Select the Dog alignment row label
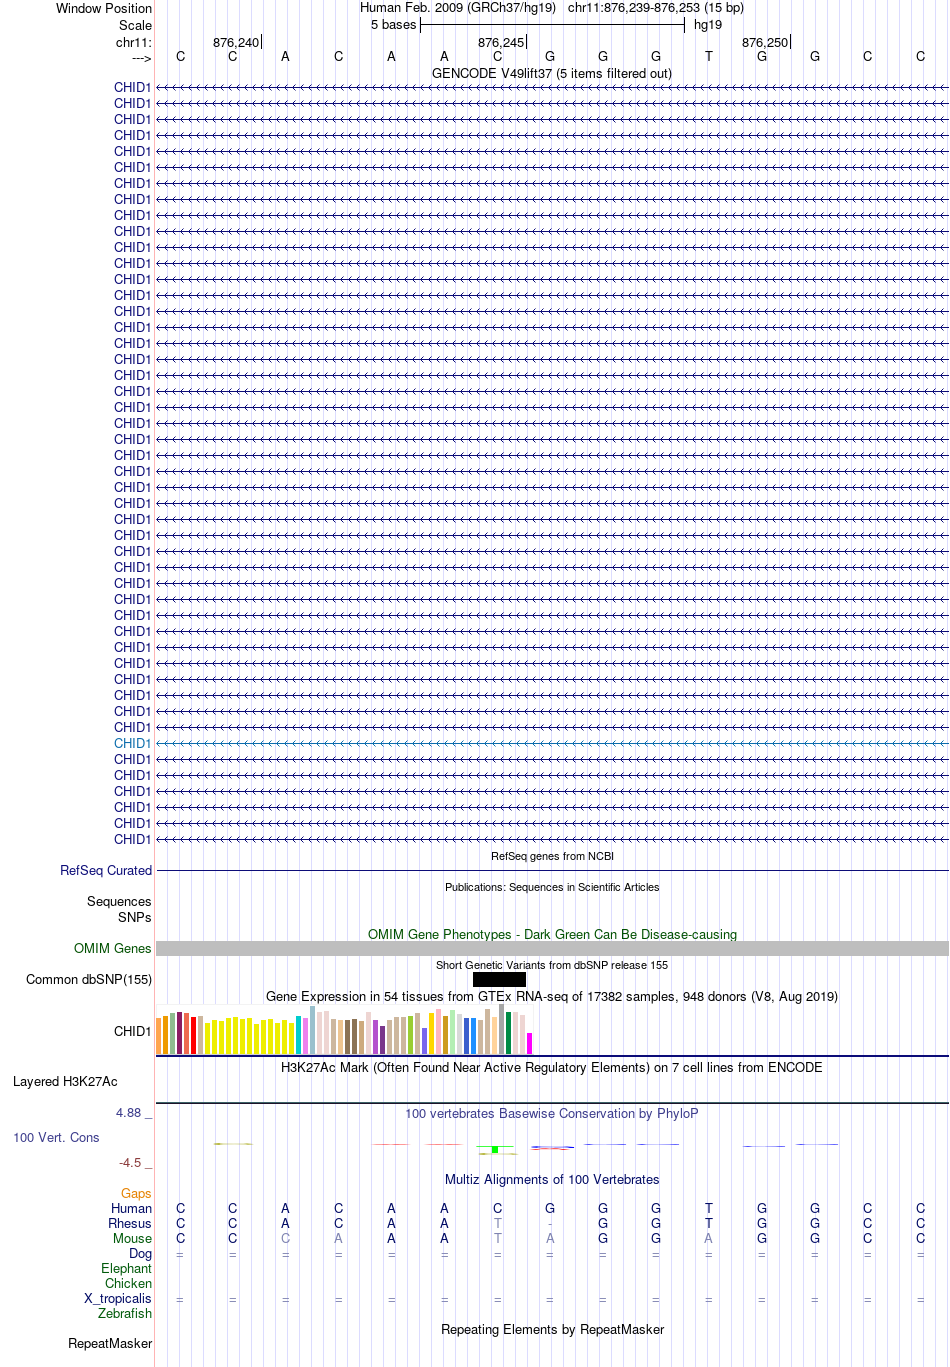Viewport: 950px width, 1367px height. (141, 1253)
